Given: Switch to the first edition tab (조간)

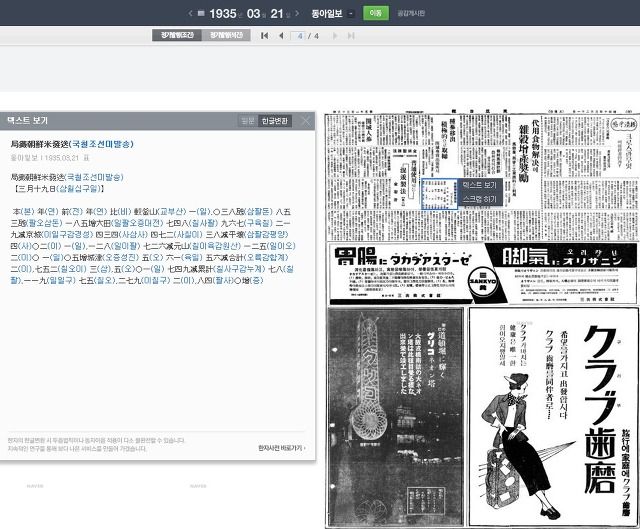Looking at the screenshot, I should coord(177,36).
